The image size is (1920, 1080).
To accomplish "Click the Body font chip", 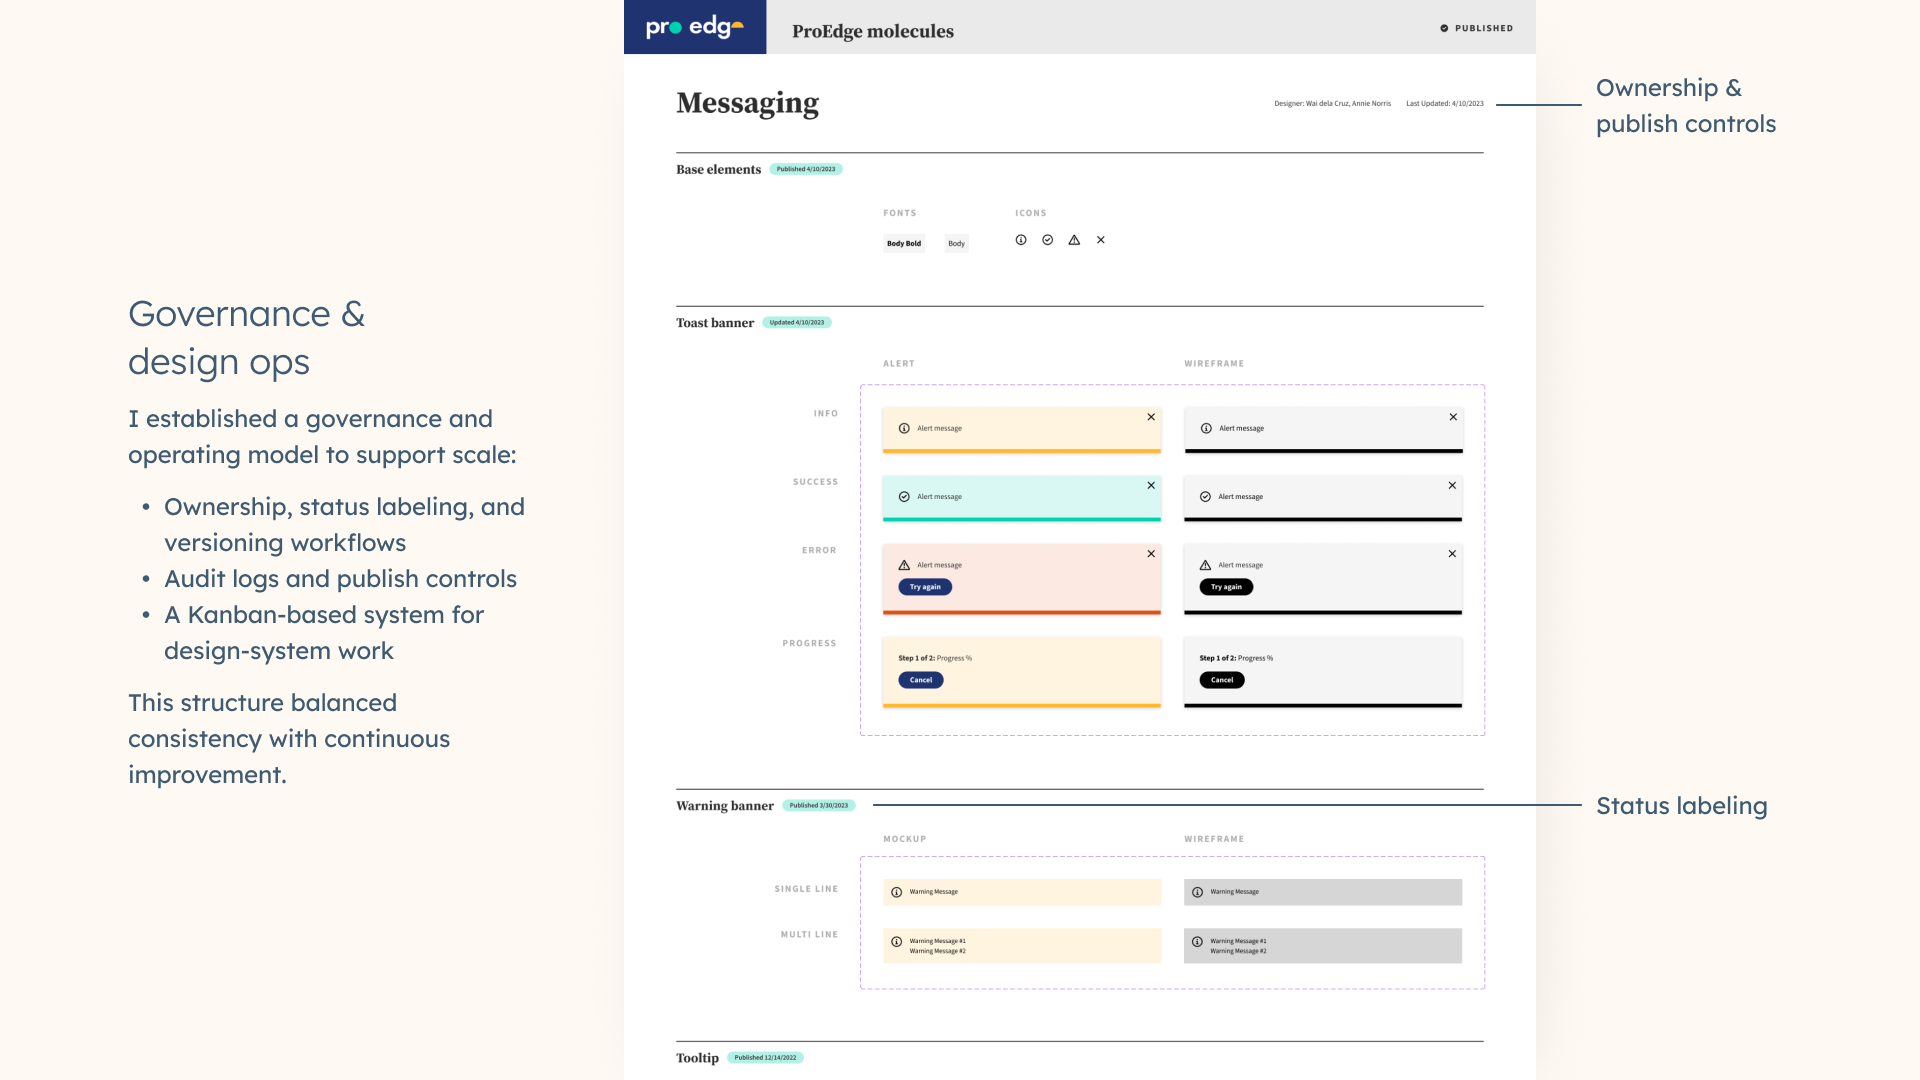I will point(956,243).
